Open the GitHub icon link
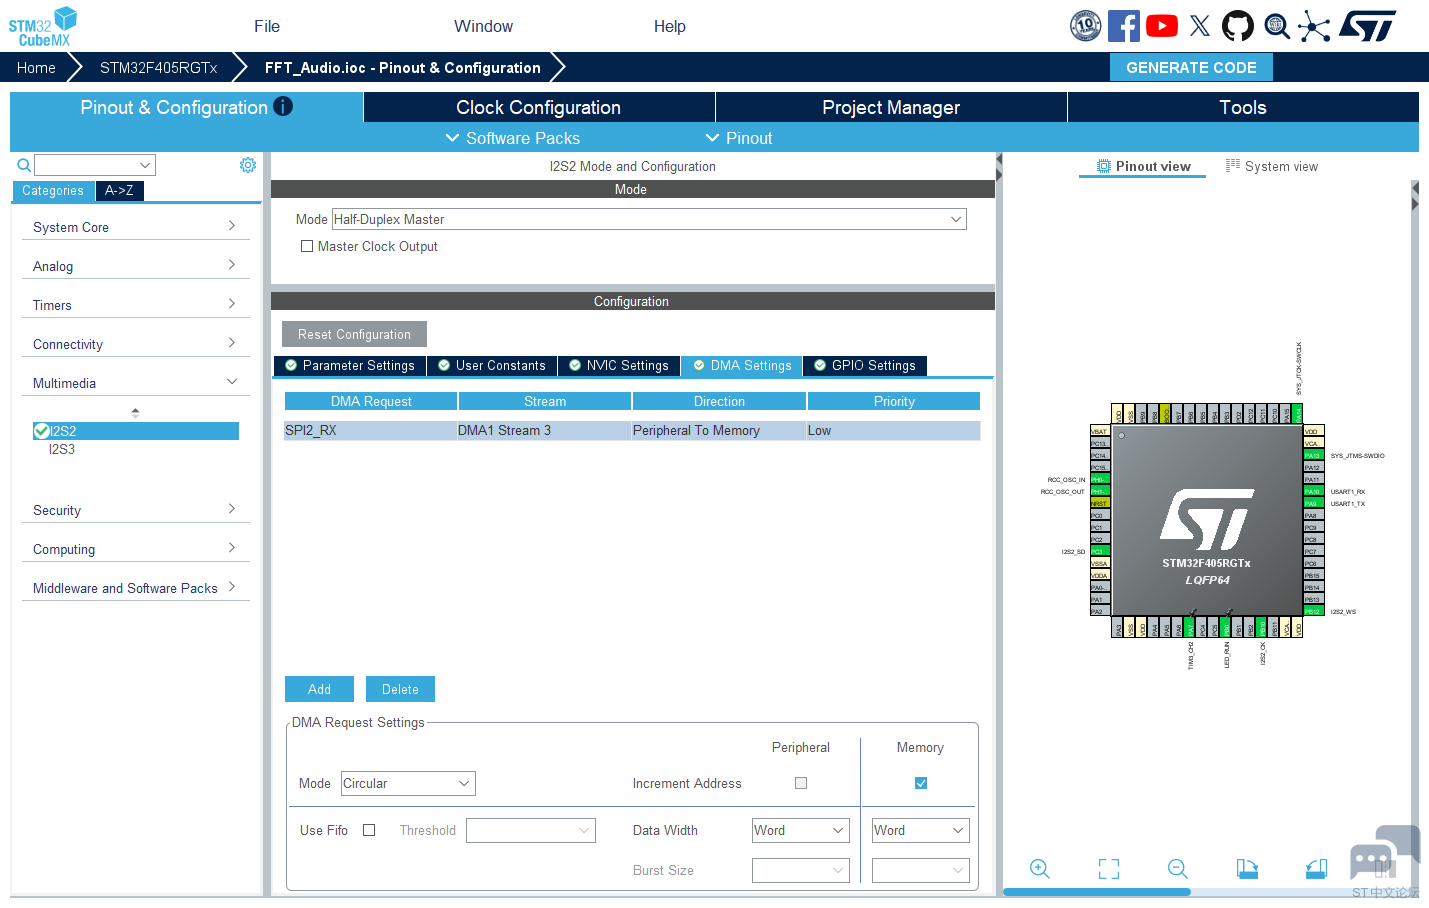Screen dimensions: 1429x908 pos(1238,26)
